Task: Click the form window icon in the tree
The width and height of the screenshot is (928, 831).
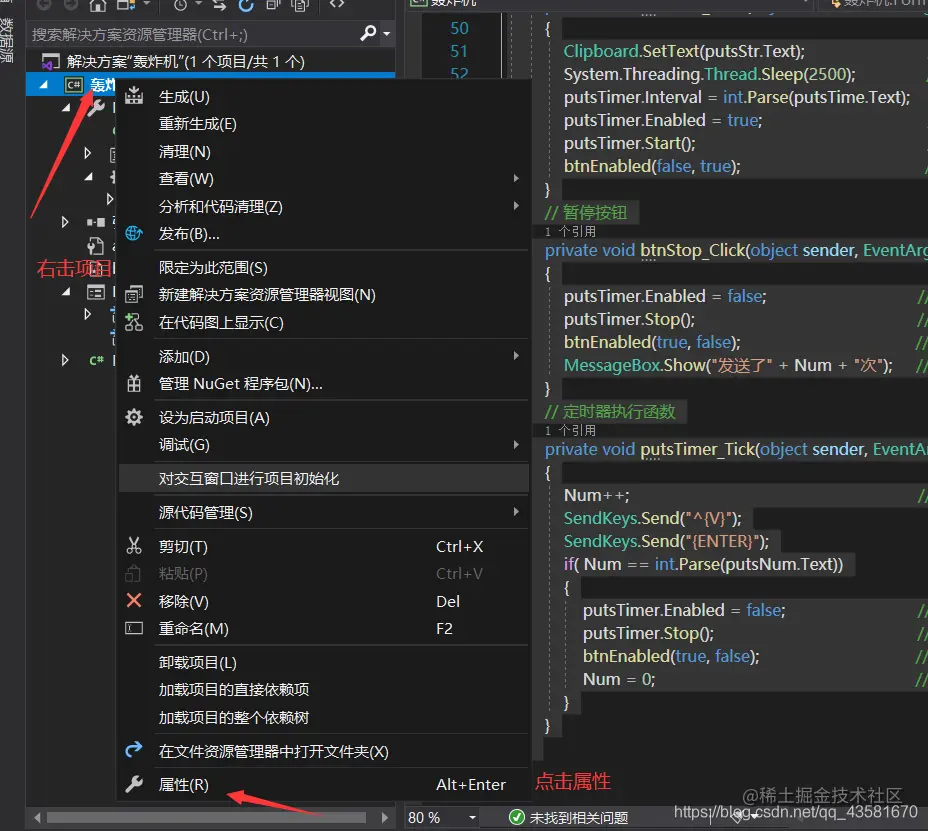Action: [x=96, y=292]
